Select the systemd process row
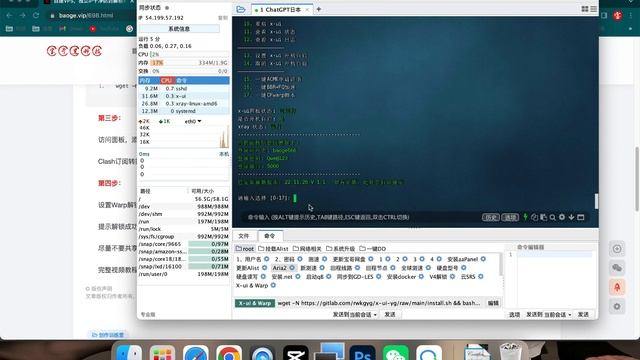Image resolution: width=640 pixels, height=360 pixels. tap(184, 111)
